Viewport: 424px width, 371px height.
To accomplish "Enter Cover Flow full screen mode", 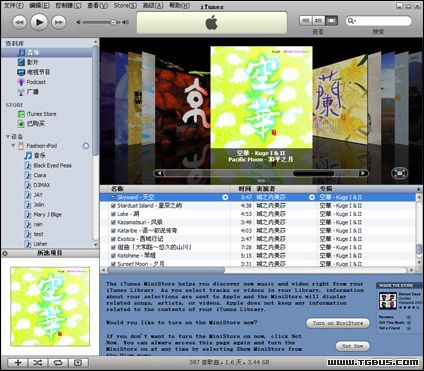I will pyautogui.click(x=399, y=173).
